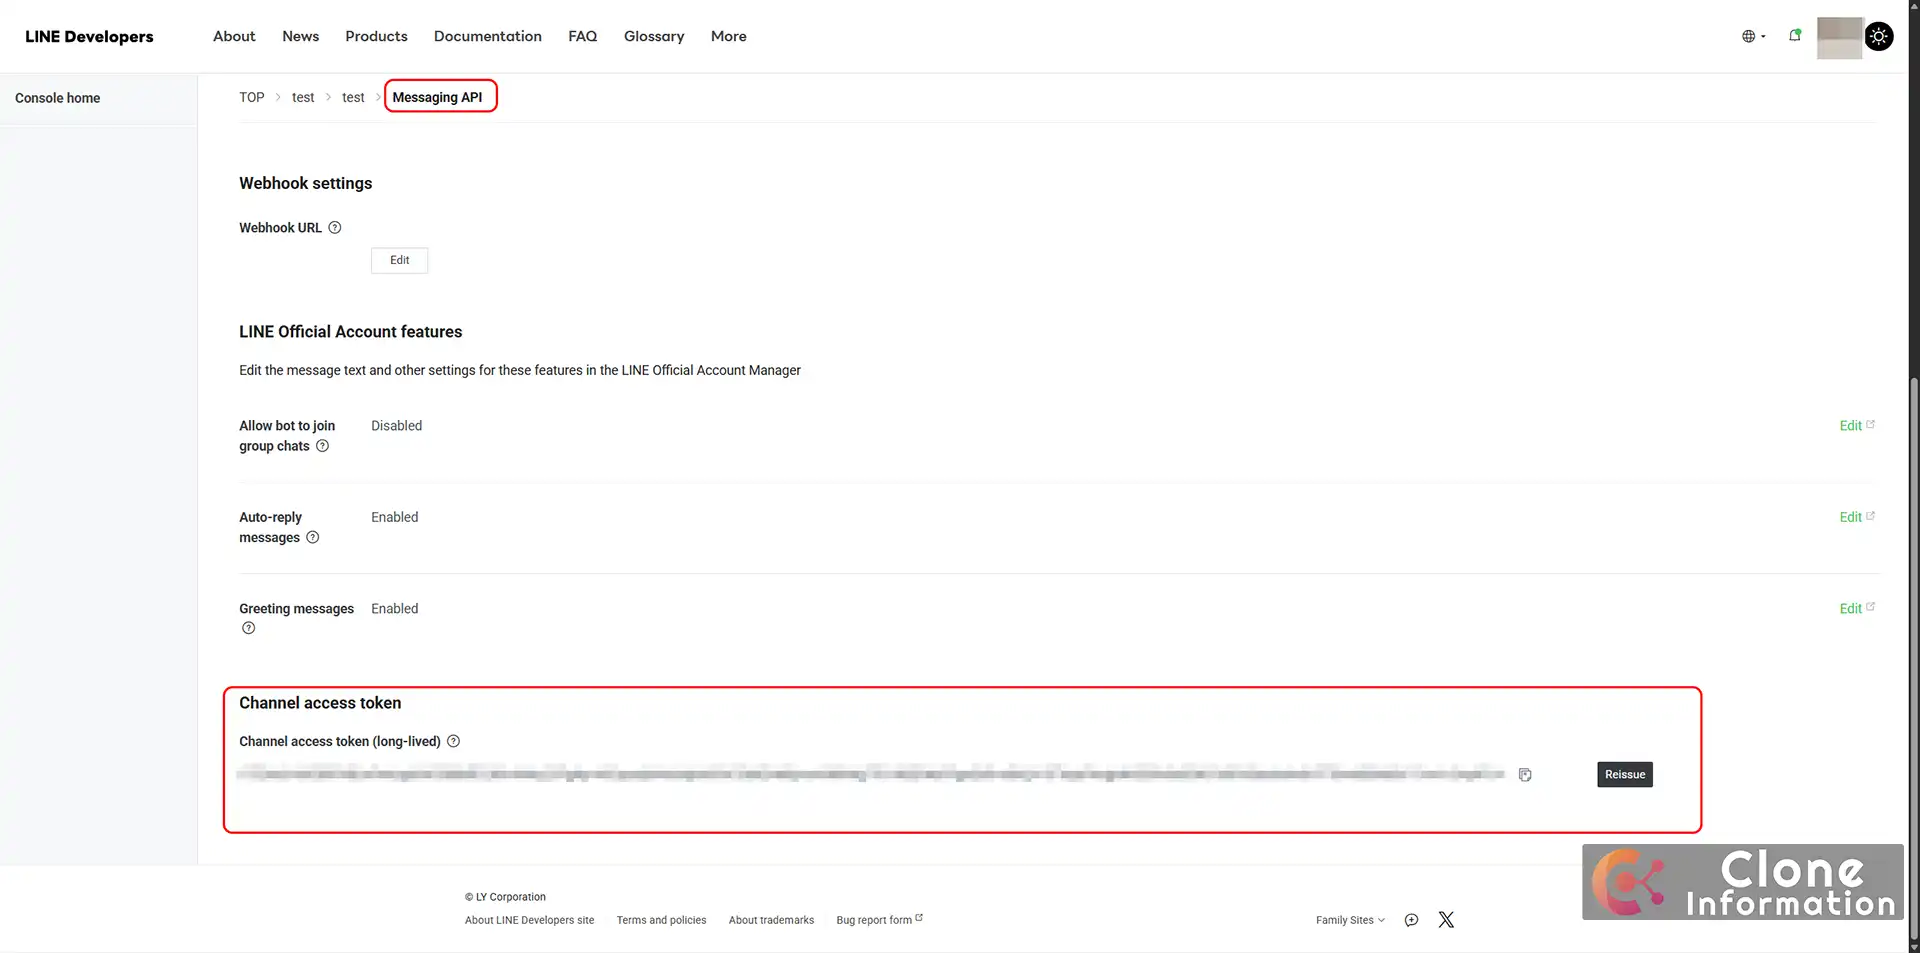Copy the channel access token
Image resolution: width=1920 pixels, height=953 pixels.
coord(1525,775)
